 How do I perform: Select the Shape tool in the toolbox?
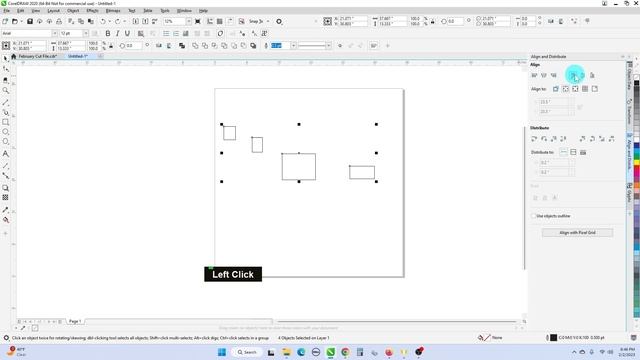[x=5, y=69]
